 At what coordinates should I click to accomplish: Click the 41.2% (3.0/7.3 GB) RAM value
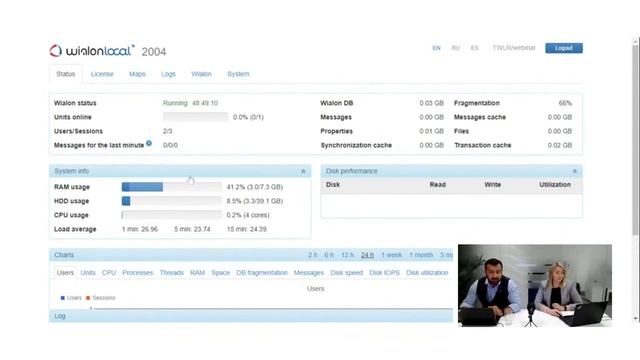click(255, 187)
